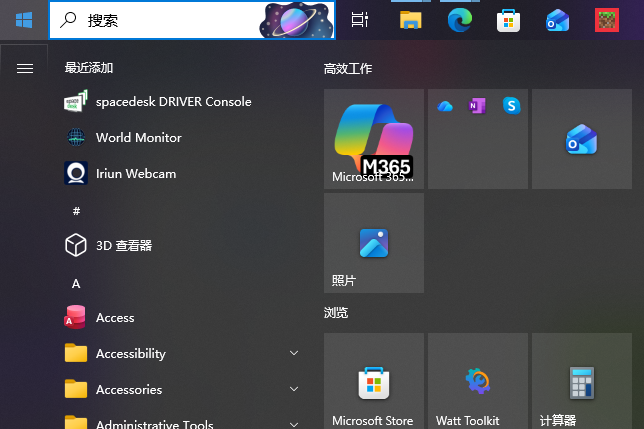The width and height of the screenshot is (644, 429).
Task: Launch World Monitor from recently added
Action: (x=138, y=138)
